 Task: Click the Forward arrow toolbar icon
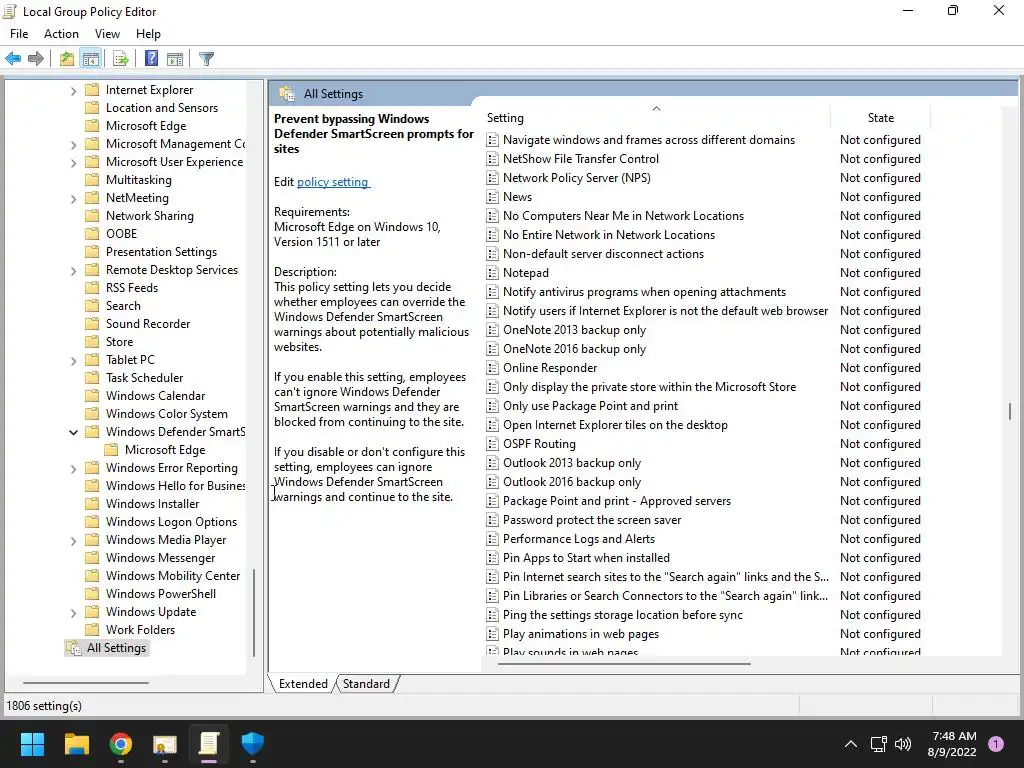point(36,59)
